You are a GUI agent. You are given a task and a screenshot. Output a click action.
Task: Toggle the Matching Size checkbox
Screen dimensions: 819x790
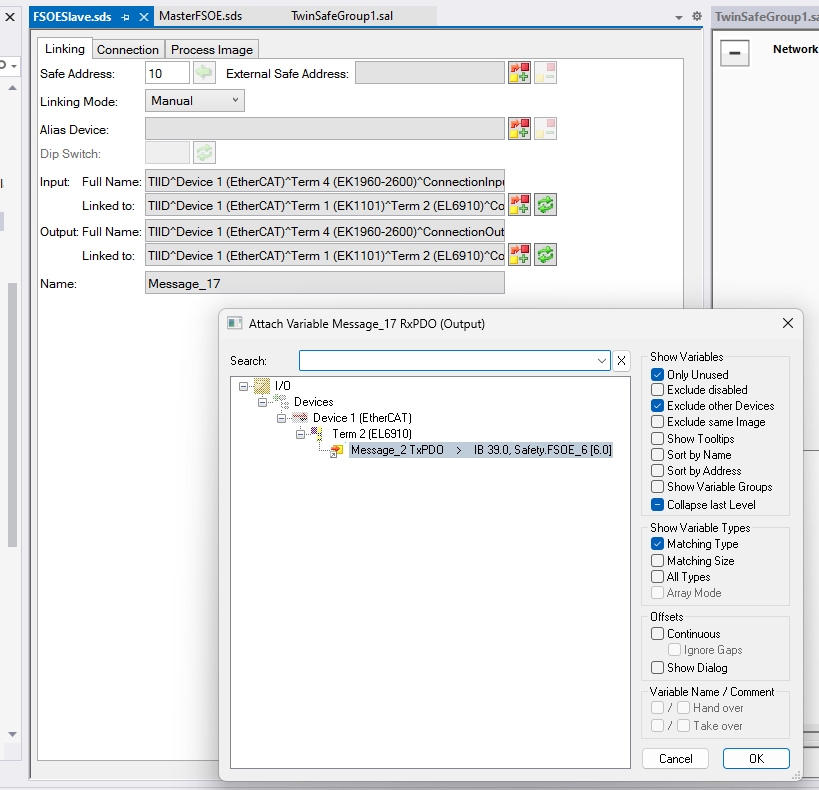(x=657, y=561)
